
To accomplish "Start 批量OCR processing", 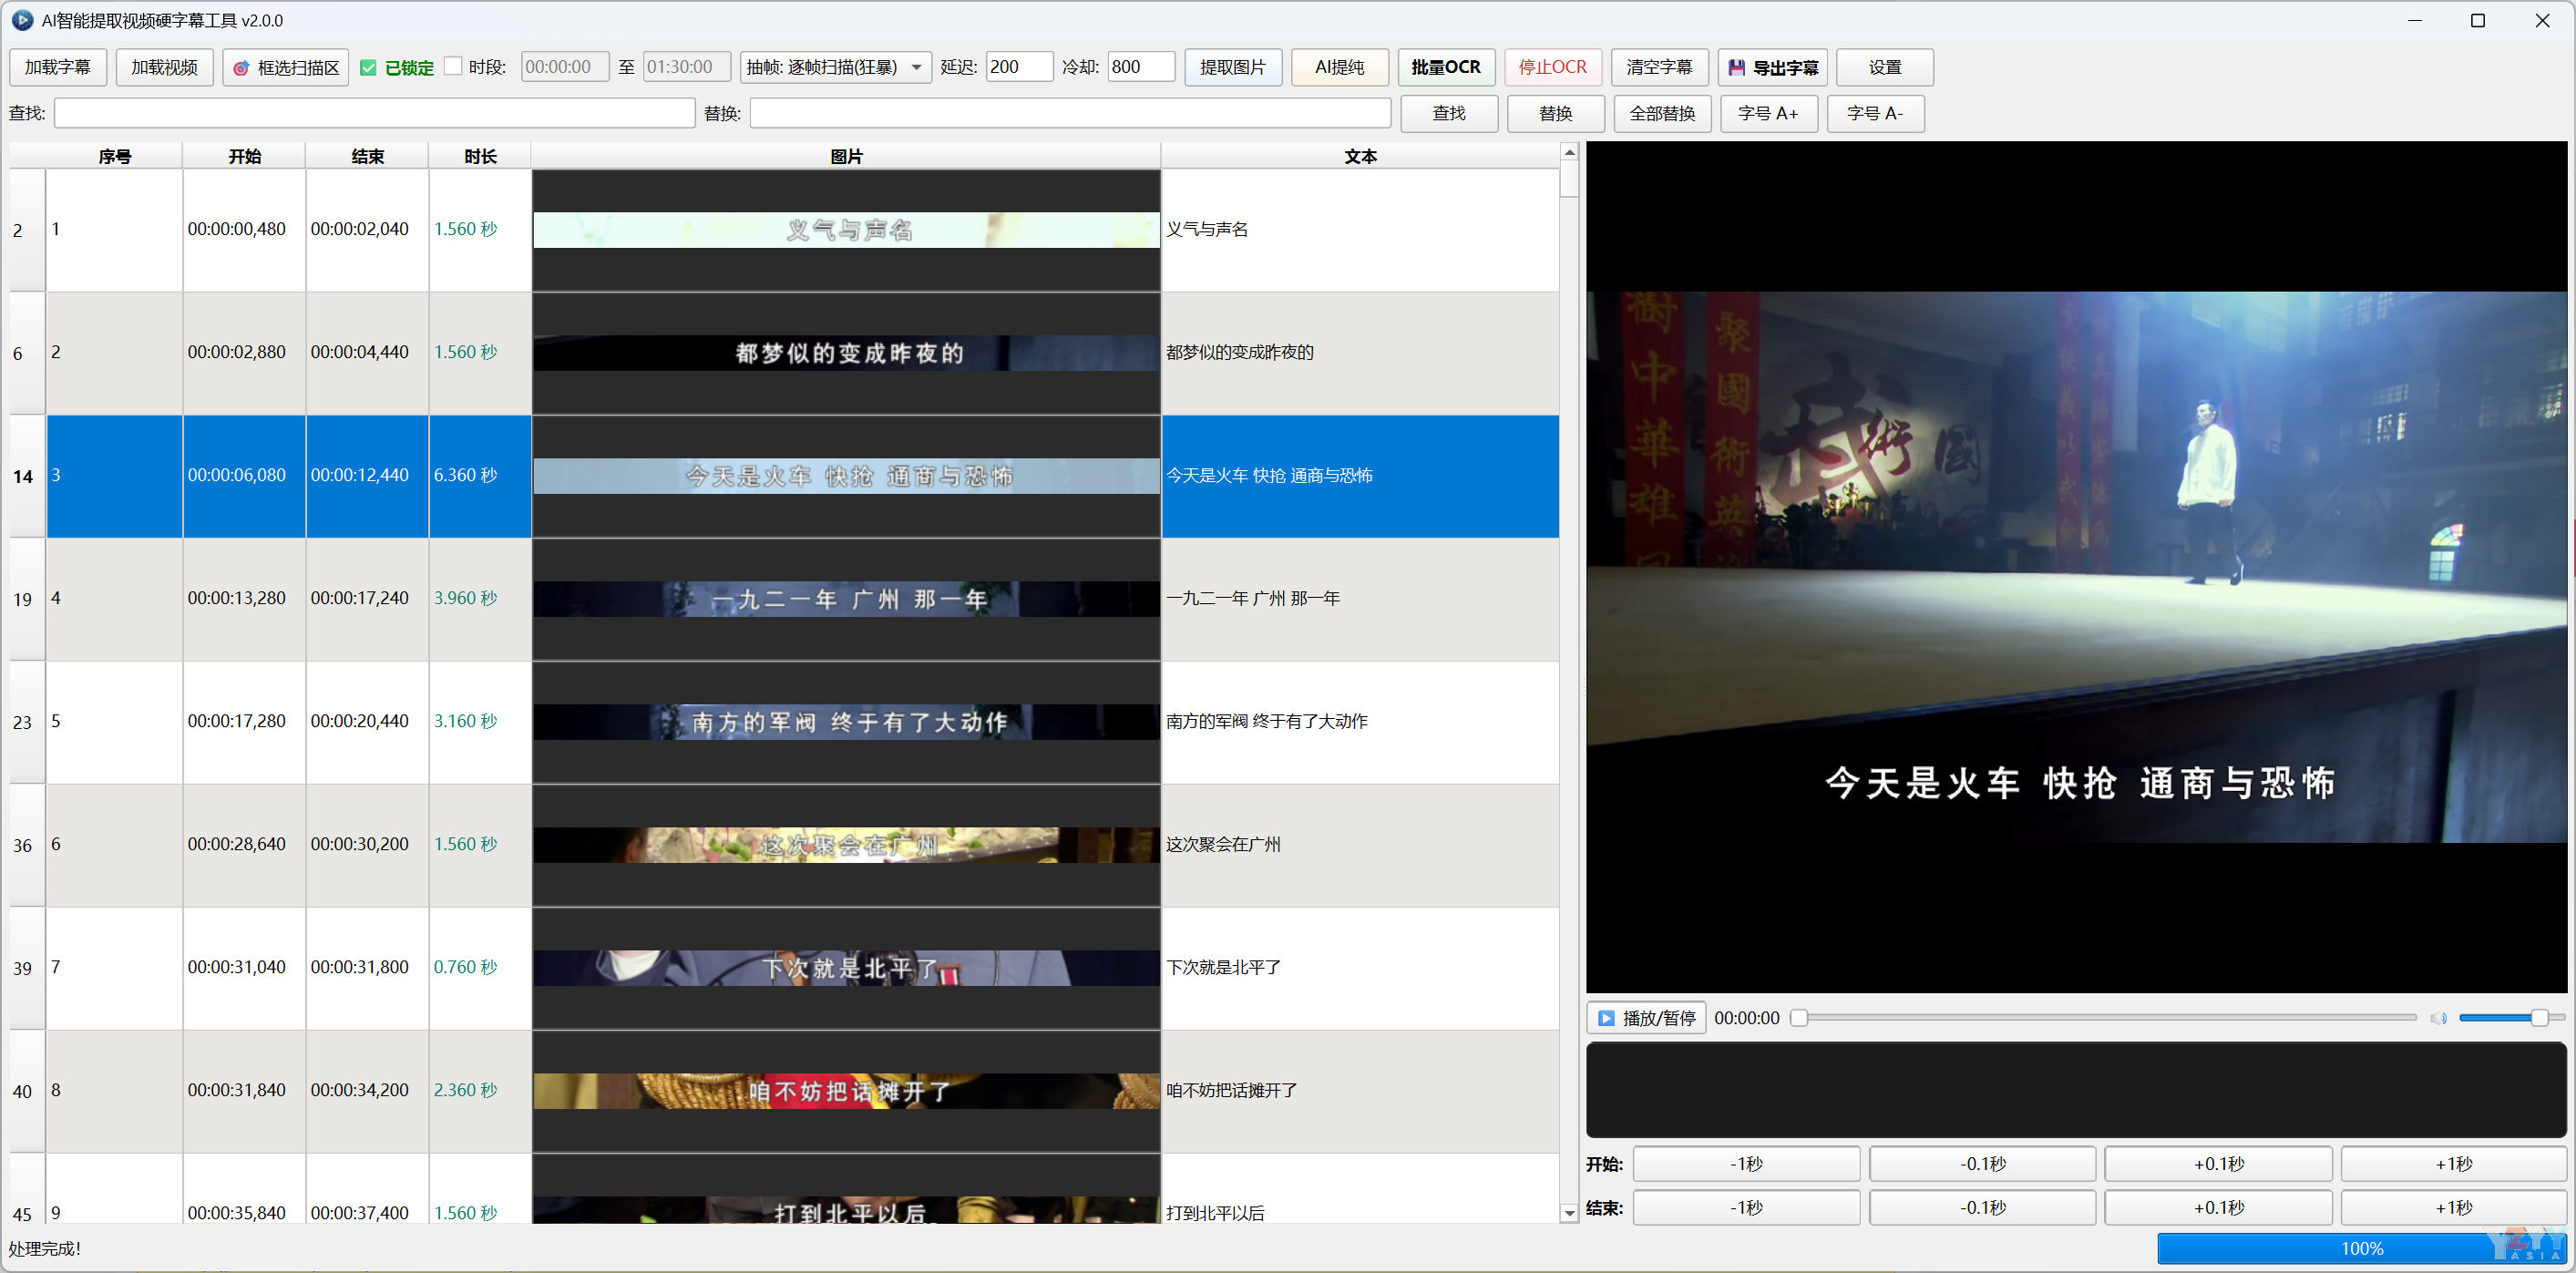I will pyautogui.click(x=1446, y=67).
